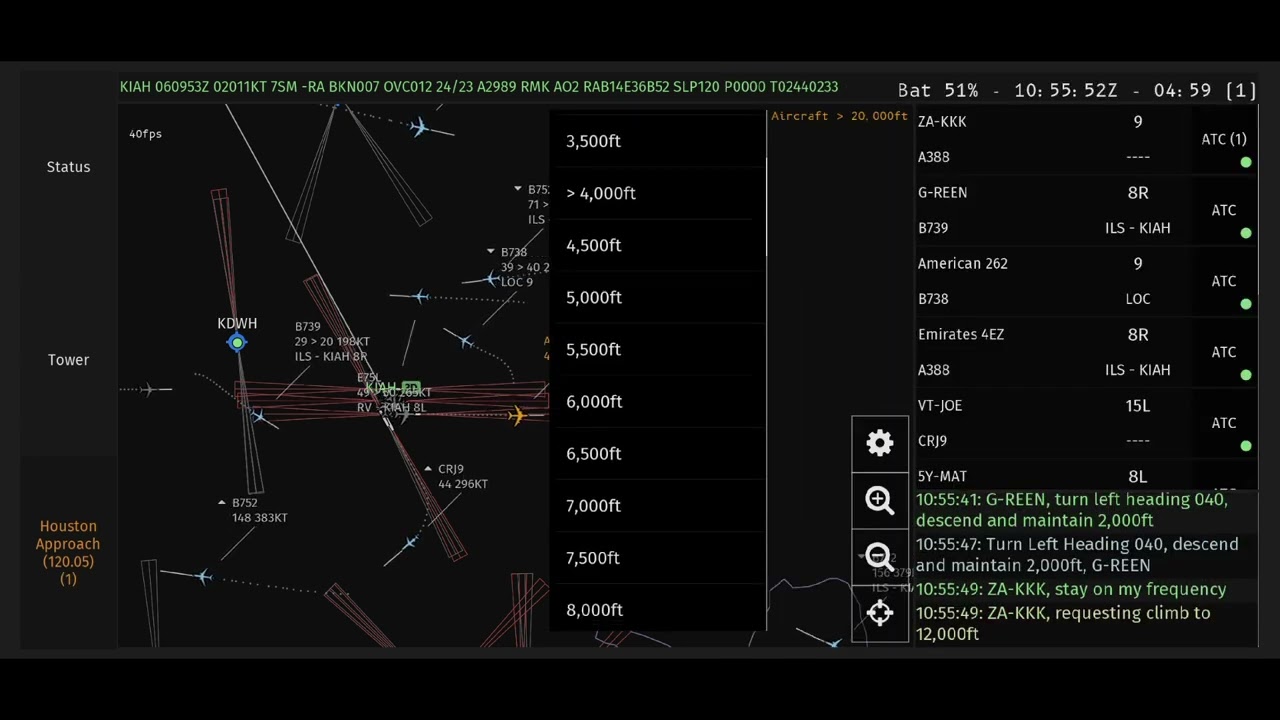Click 'Aircraft > 20.000ft' filter label
This screenshot has height=720, width=1280.
tap(839, 116)
